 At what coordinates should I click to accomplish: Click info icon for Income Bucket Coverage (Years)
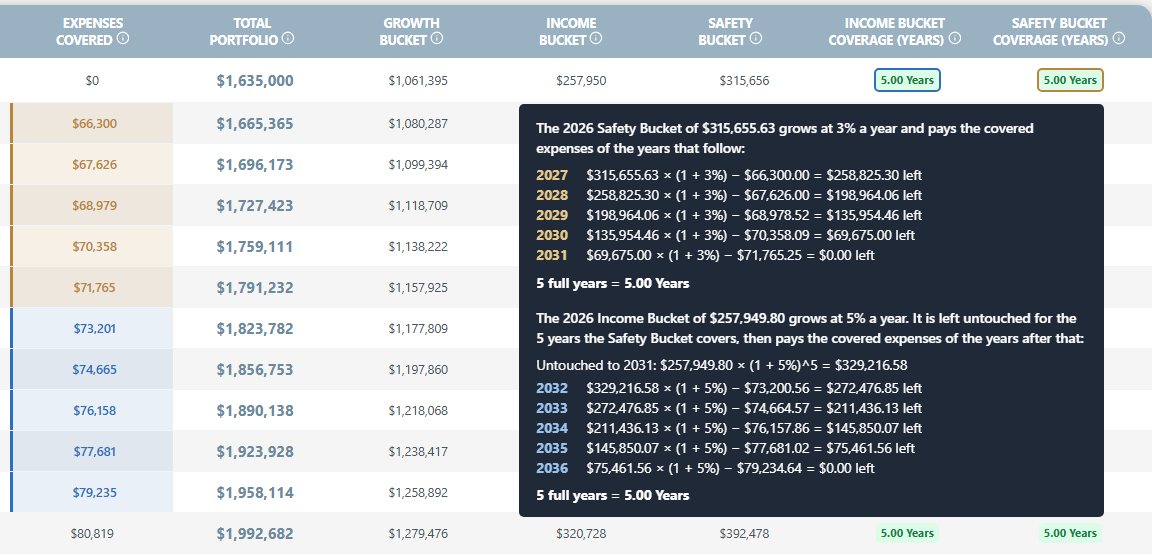pyautogui.click(x=954, y=38)
